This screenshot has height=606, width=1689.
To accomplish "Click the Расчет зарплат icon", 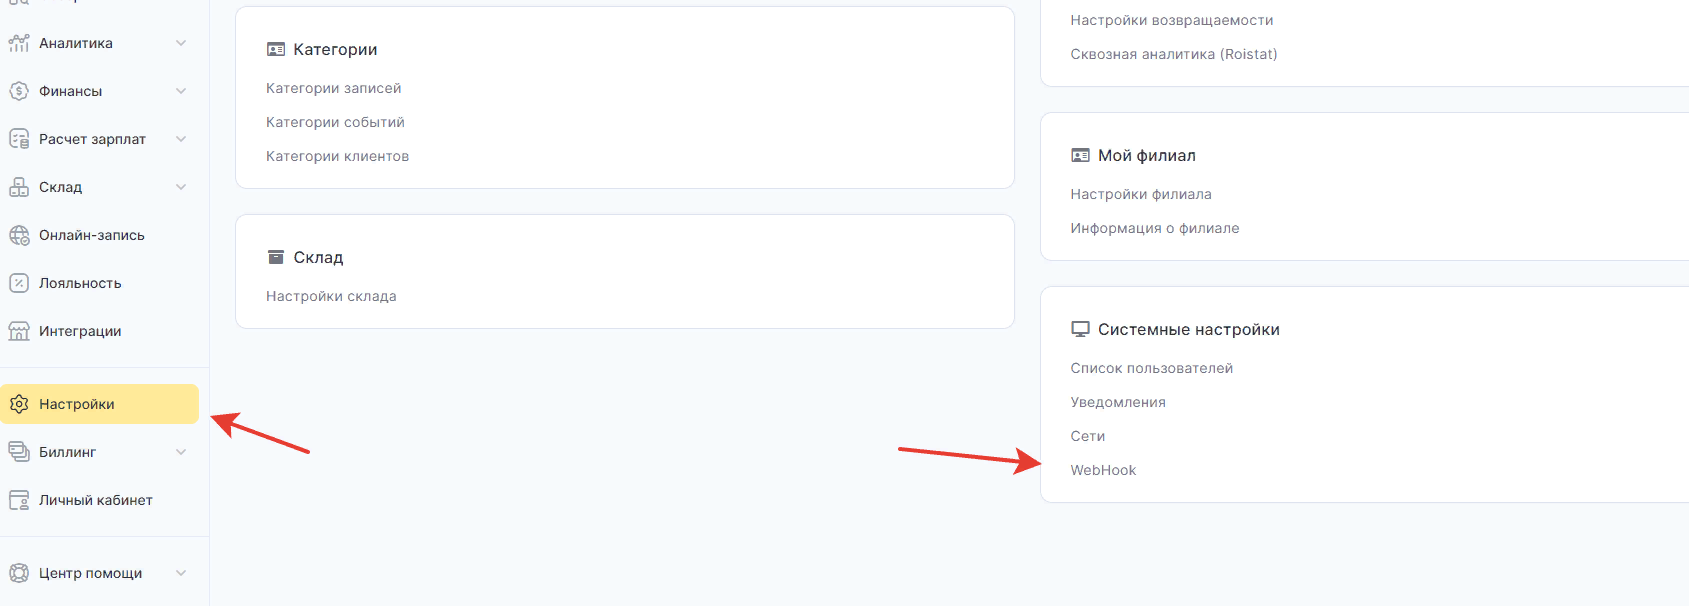I will click(19, 139).
